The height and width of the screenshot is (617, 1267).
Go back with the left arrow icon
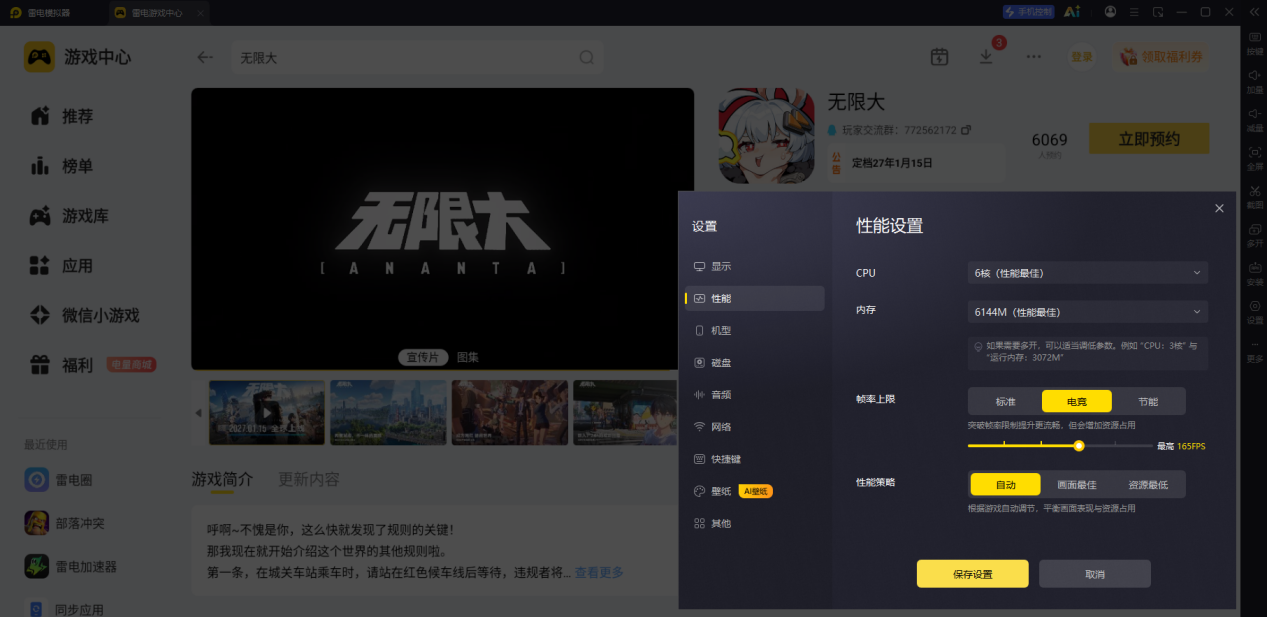tap(205, 57)
